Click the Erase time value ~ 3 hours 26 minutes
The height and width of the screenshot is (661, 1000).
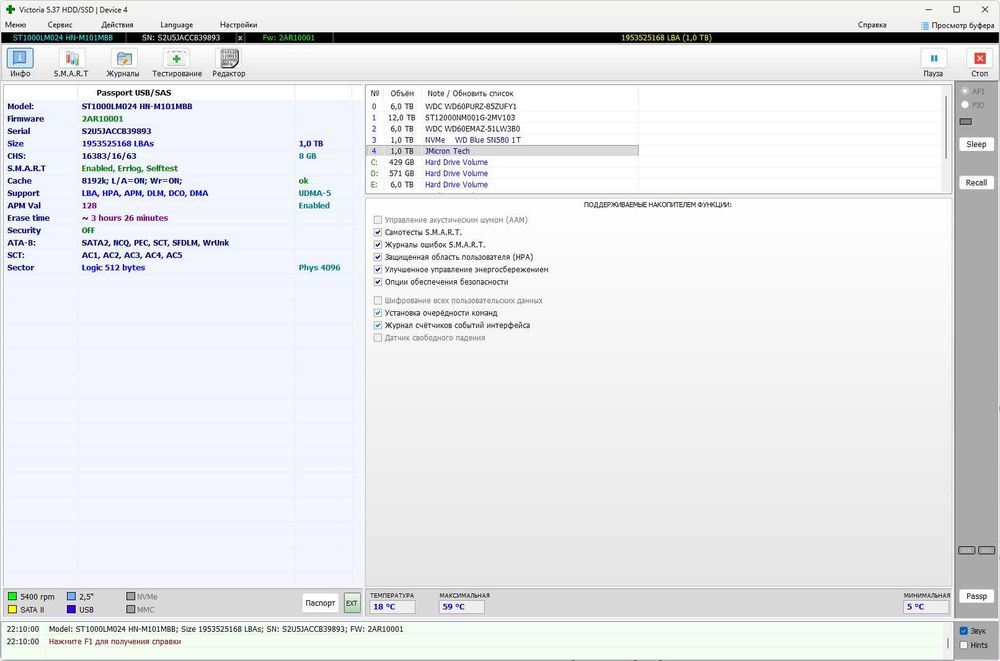125,218
